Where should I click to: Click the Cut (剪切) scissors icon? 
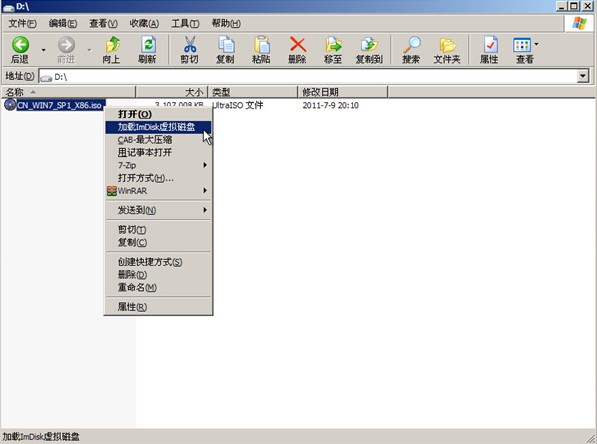pos(190,45)
